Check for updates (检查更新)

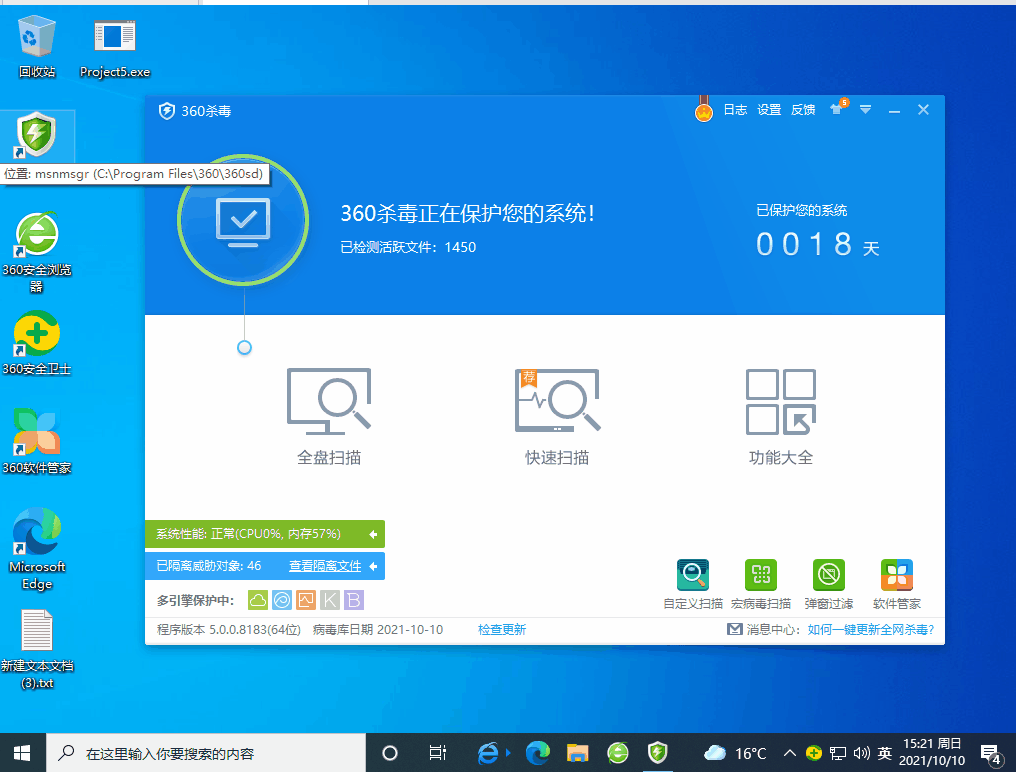pos(502,629)
